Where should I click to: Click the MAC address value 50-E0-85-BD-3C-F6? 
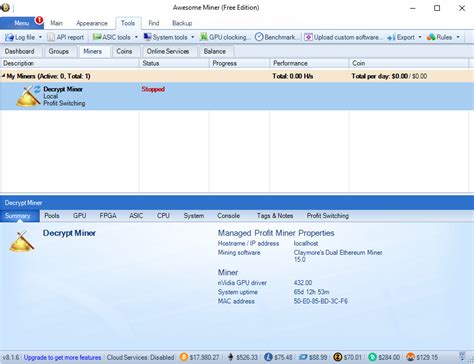[x=321, y=301]
